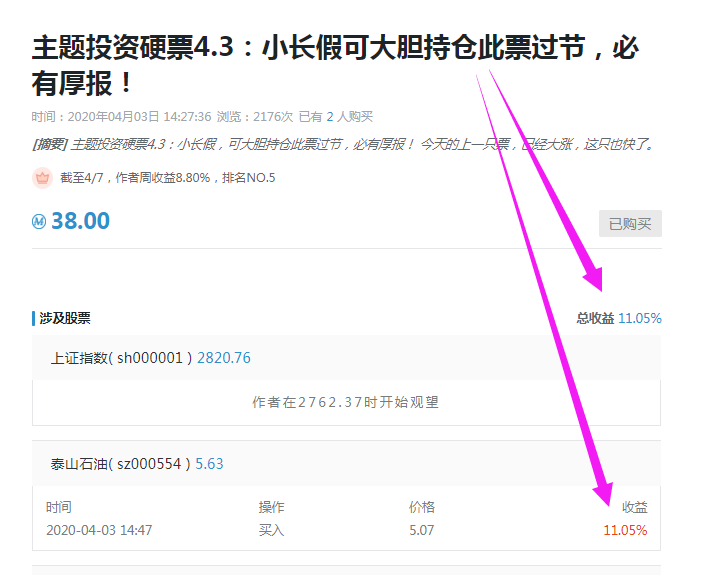
Task: Click the 已购买 button
Action: tap(630, 224)
